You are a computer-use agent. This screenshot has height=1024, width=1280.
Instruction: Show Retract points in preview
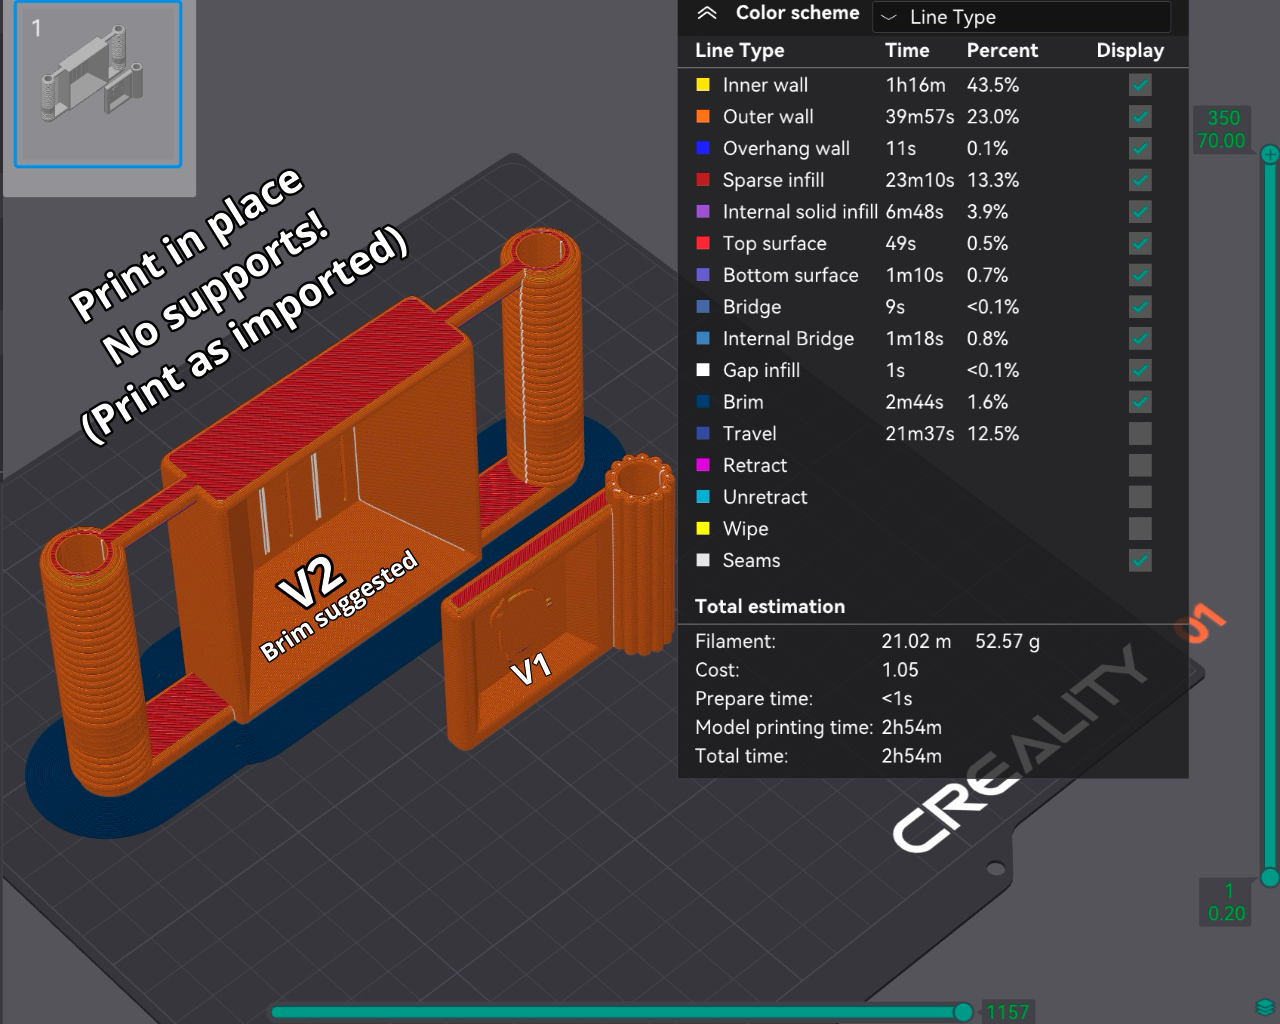tap(1140, 466)
